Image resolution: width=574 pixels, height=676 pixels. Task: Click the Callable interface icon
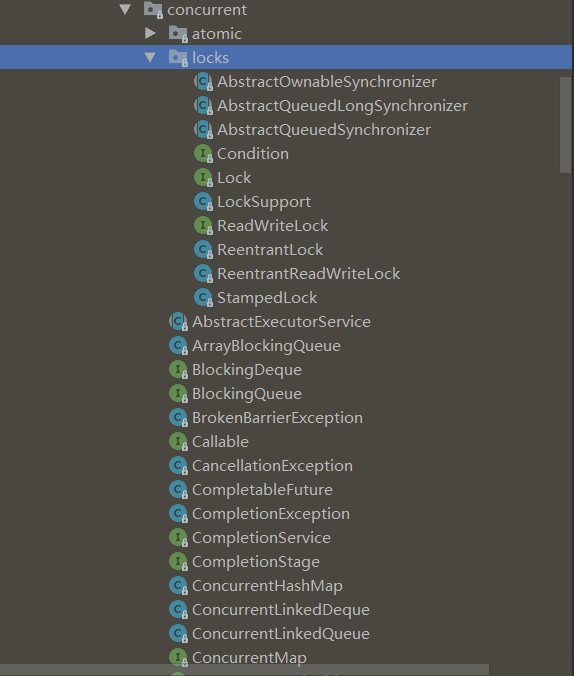[178, 441]
